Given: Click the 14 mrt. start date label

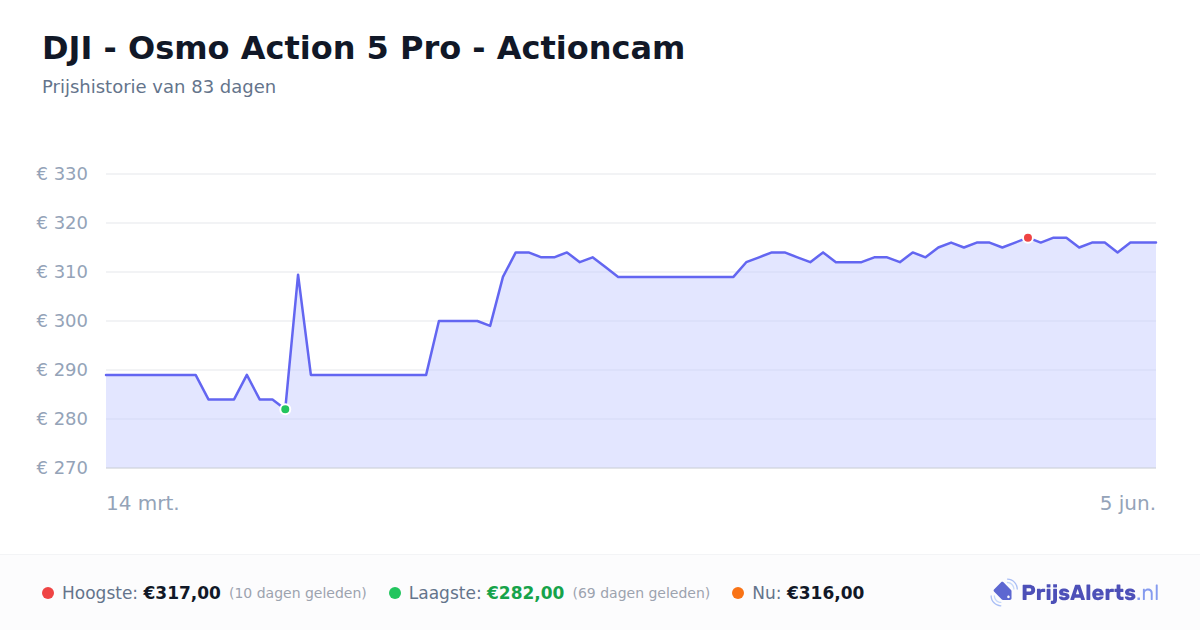Looking at the screenshot, I should [x=143, y=503].
